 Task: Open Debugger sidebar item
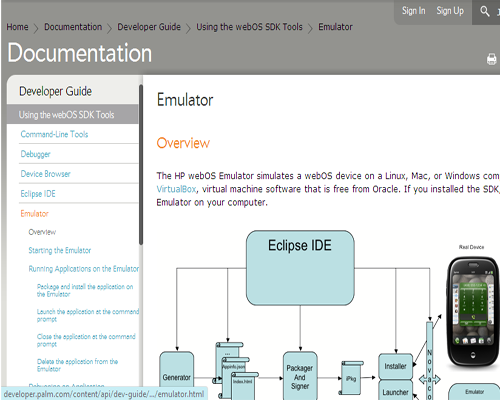click(x=35, y=154)
